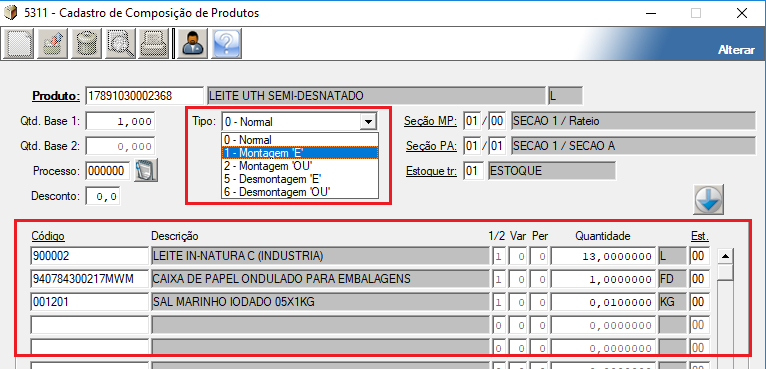766x369 pixels.
Task: Click the user operator icon in toolbar
Action: point(193,43)
